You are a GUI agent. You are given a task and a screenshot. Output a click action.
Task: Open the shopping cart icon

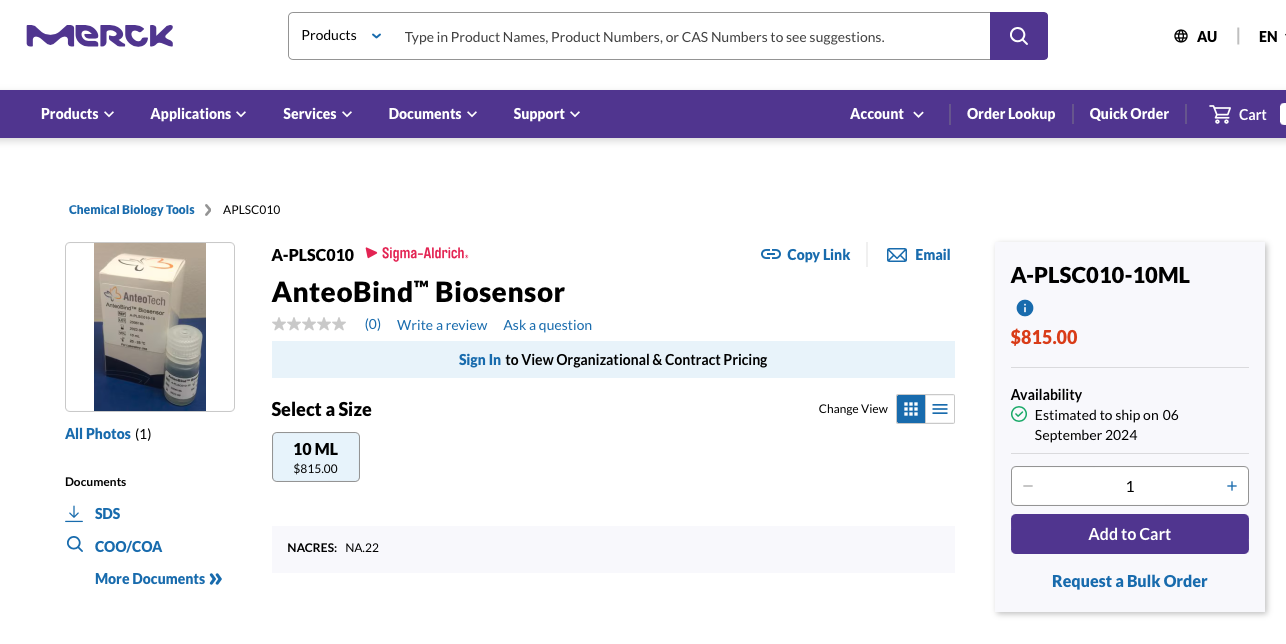[1220, 114]
